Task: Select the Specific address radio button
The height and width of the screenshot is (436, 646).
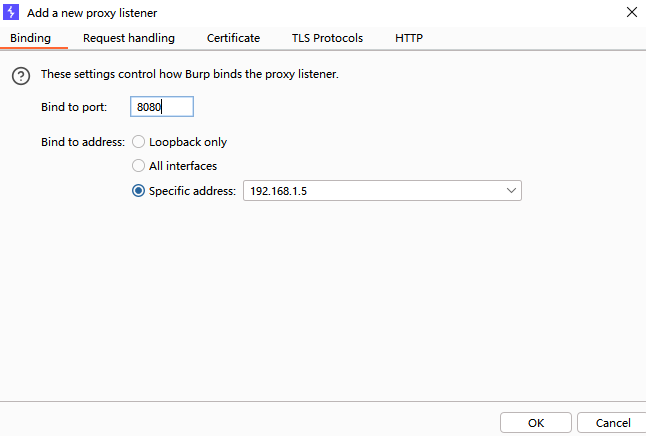Action: 138,191
